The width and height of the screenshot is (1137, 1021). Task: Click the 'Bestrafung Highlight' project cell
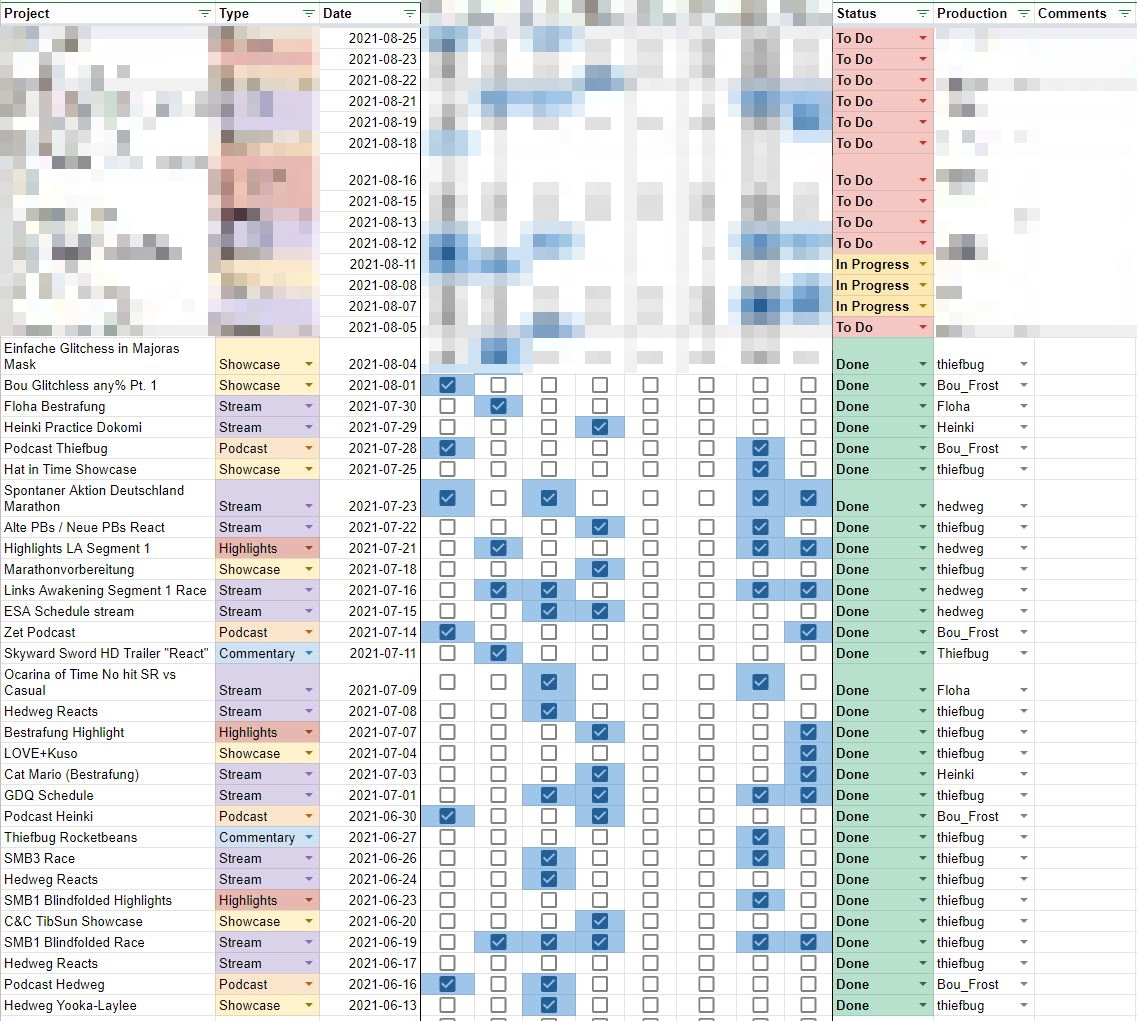[x=107, y=732]
